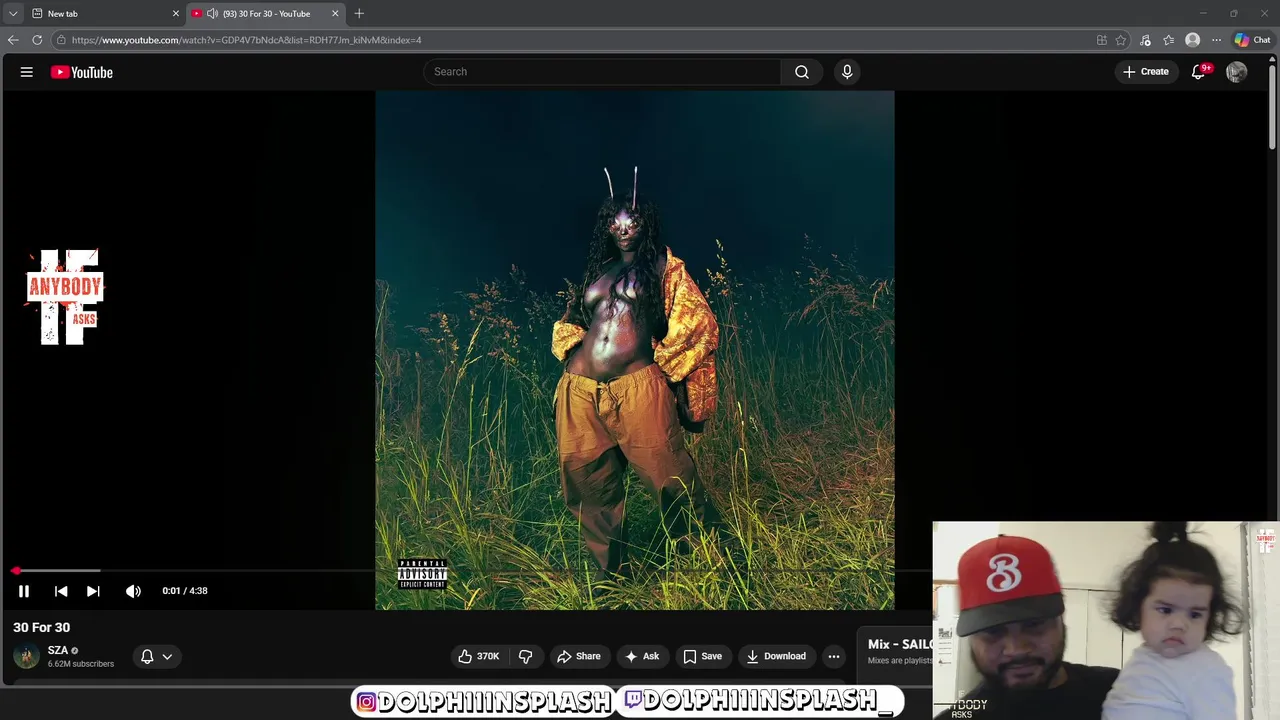Screen dimensions: 1280x720
Task: Open the notifications bell in the header
Action: [1199, 72]
